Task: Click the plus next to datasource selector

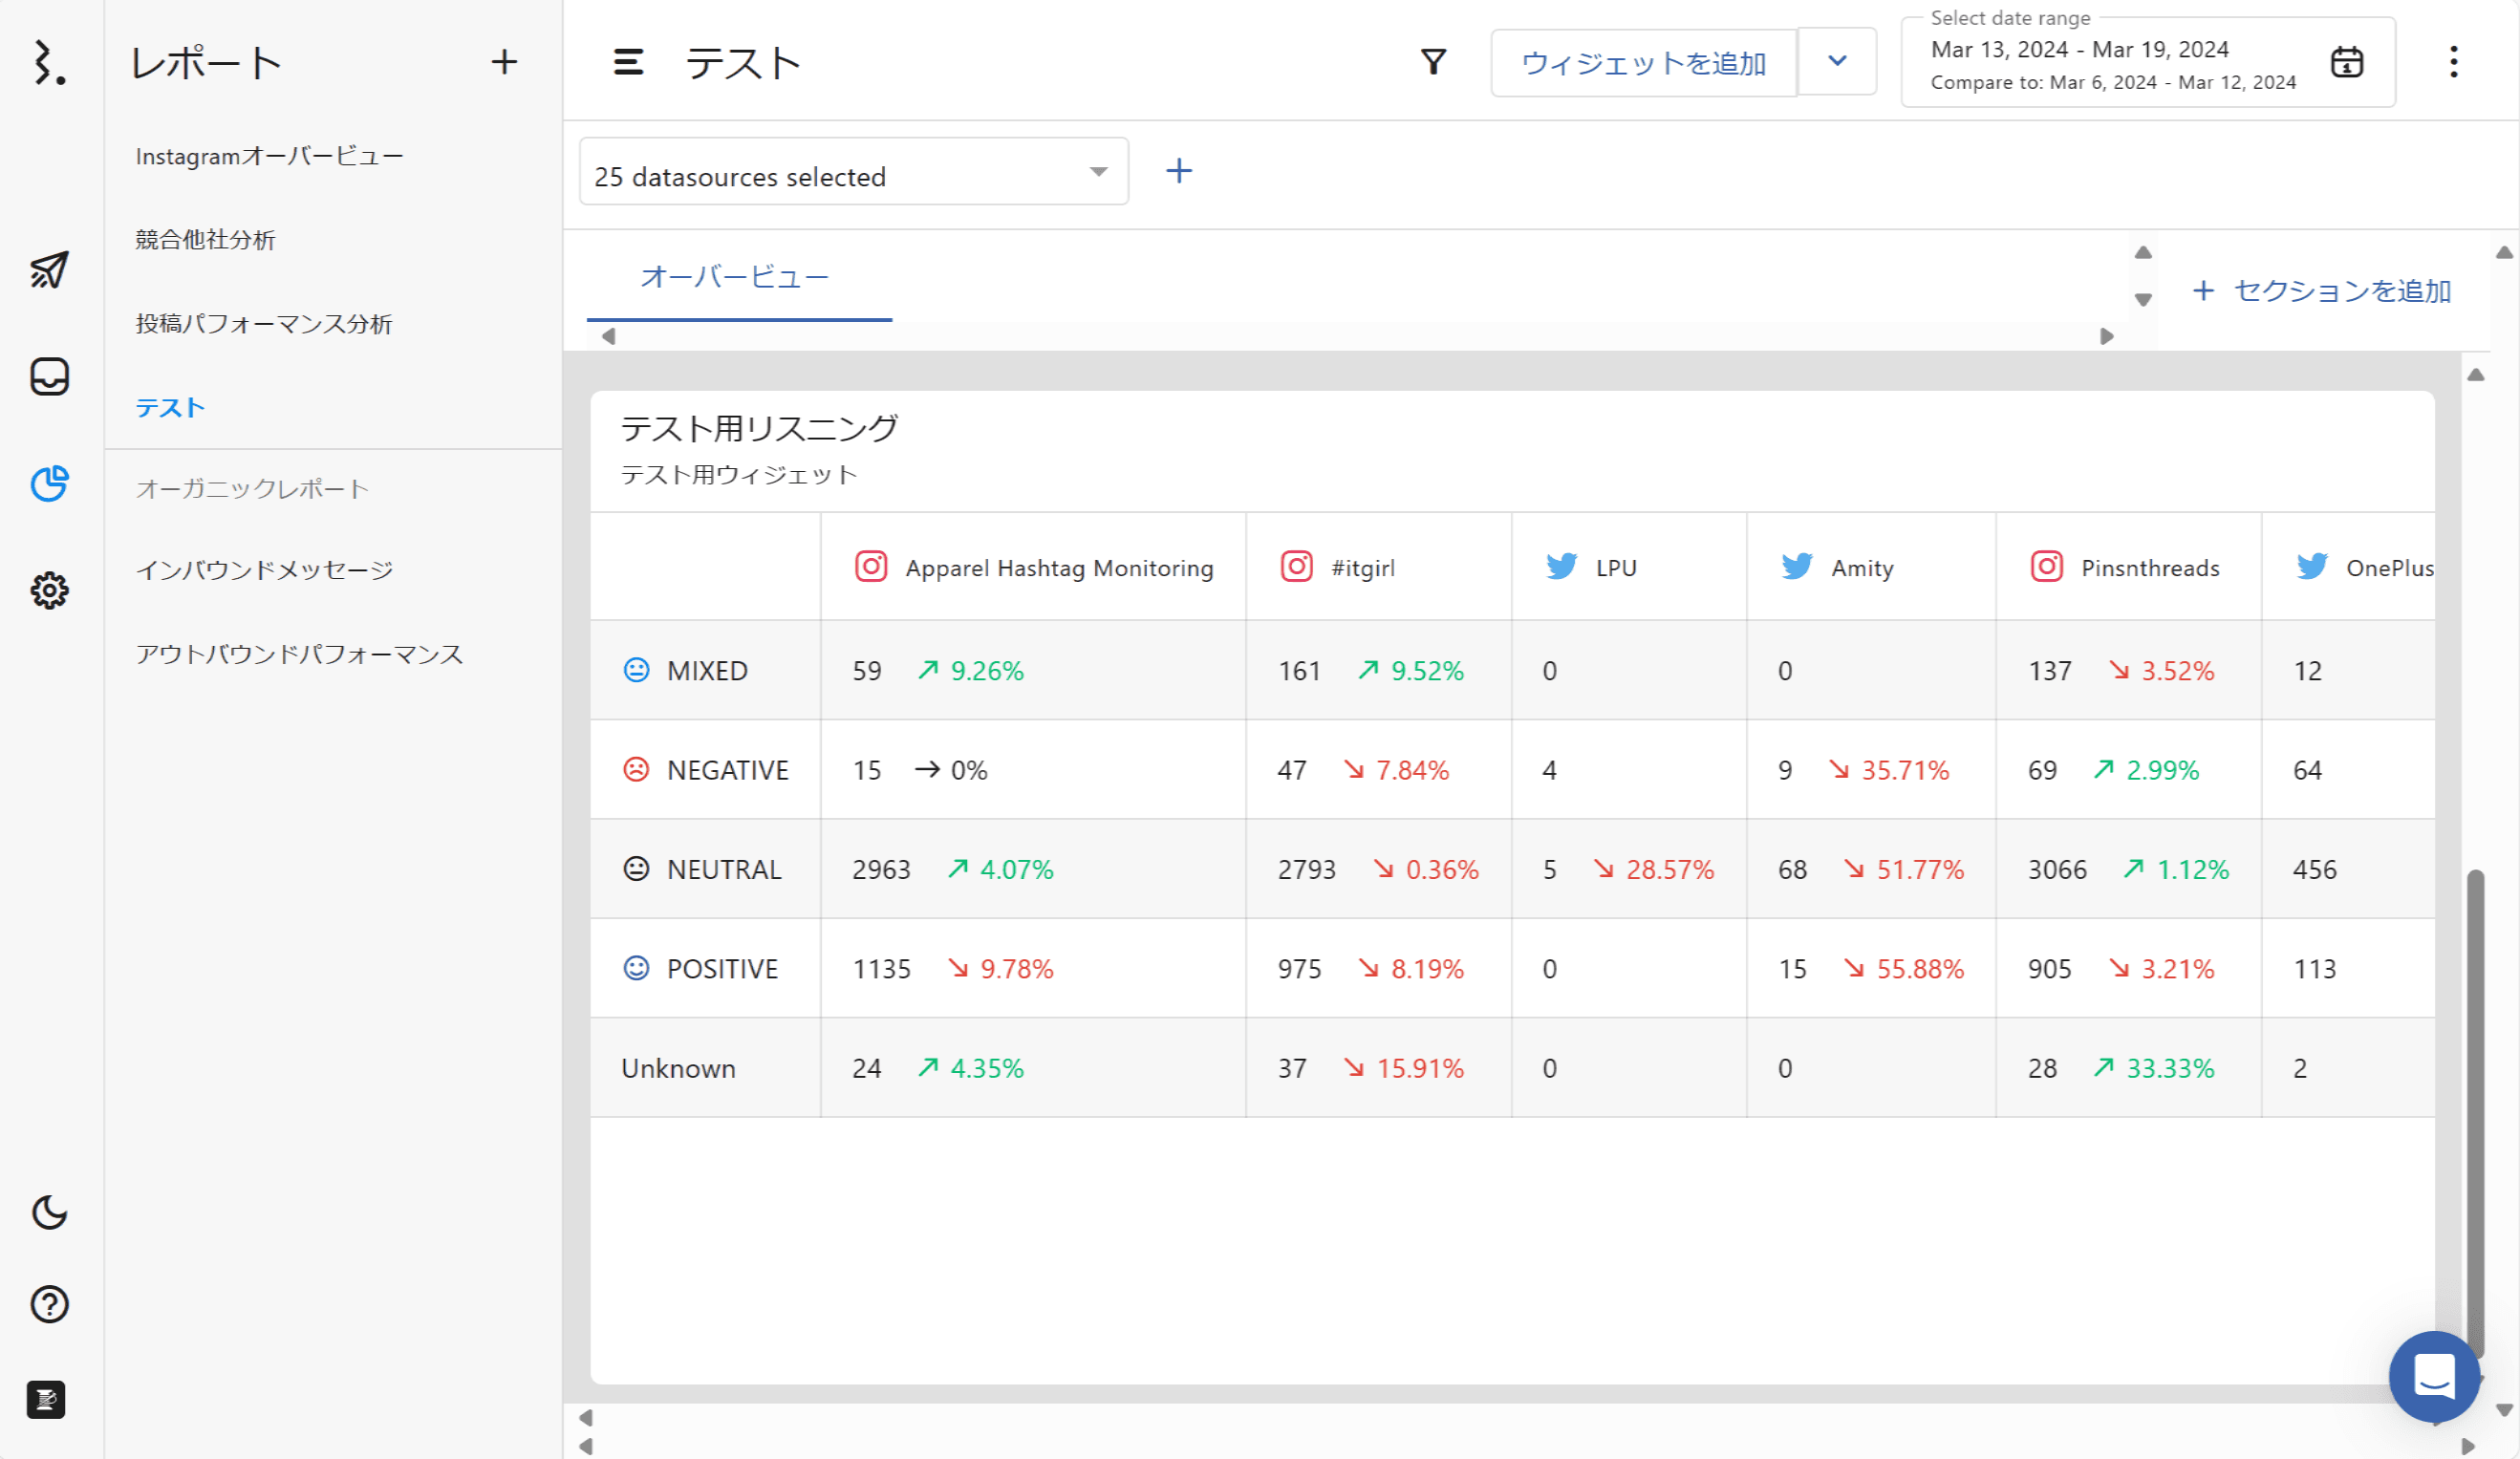Action: click(1179, 171)
